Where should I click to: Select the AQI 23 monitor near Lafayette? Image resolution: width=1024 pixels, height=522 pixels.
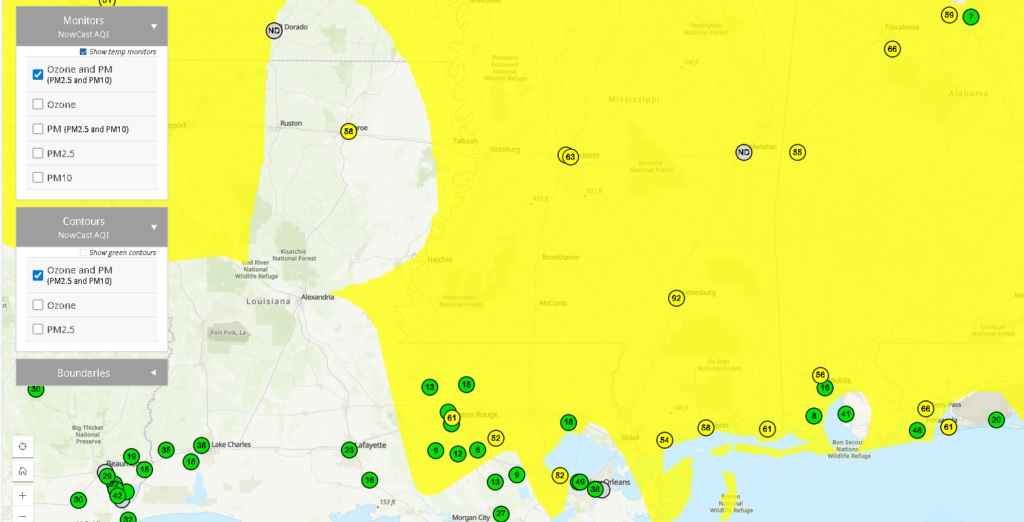[349, 450]
